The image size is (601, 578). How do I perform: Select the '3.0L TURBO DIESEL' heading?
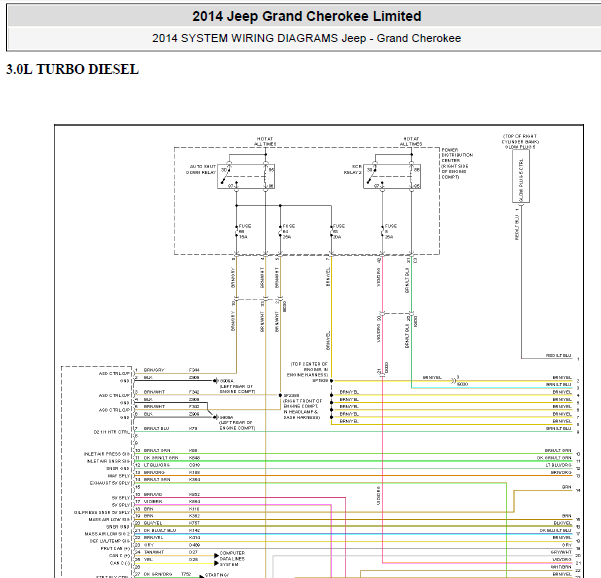click(72, 69)
